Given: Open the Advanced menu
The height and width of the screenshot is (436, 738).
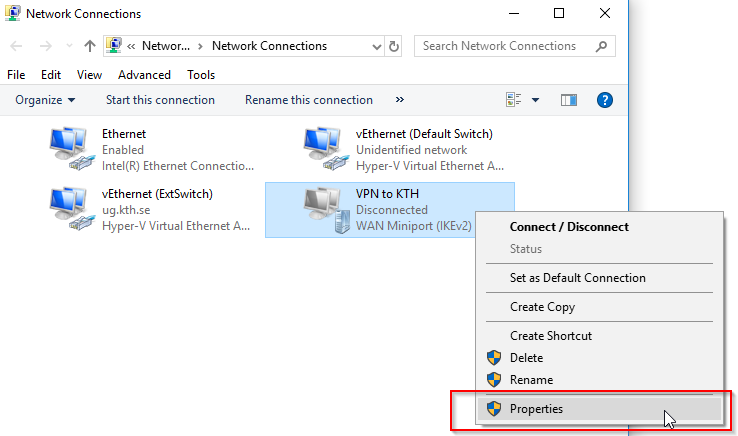Looking at the screenshot, I should 144,75.
